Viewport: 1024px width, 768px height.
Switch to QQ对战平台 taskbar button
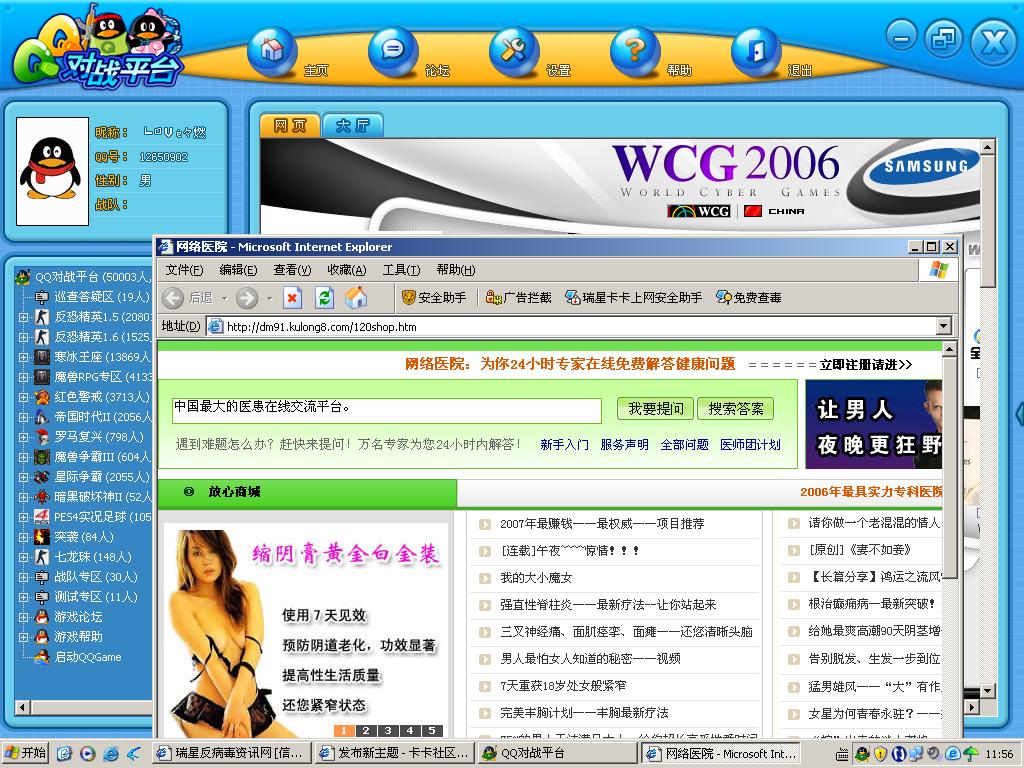[x=556, y=754]
